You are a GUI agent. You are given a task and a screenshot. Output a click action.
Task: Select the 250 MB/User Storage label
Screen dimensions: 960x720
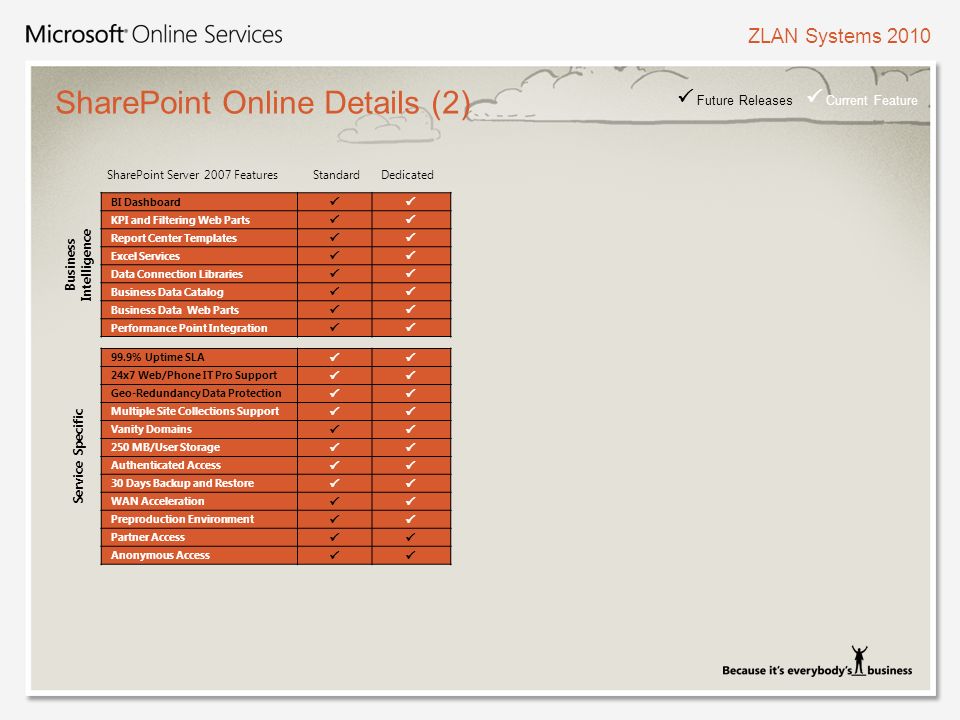(165, 447)
